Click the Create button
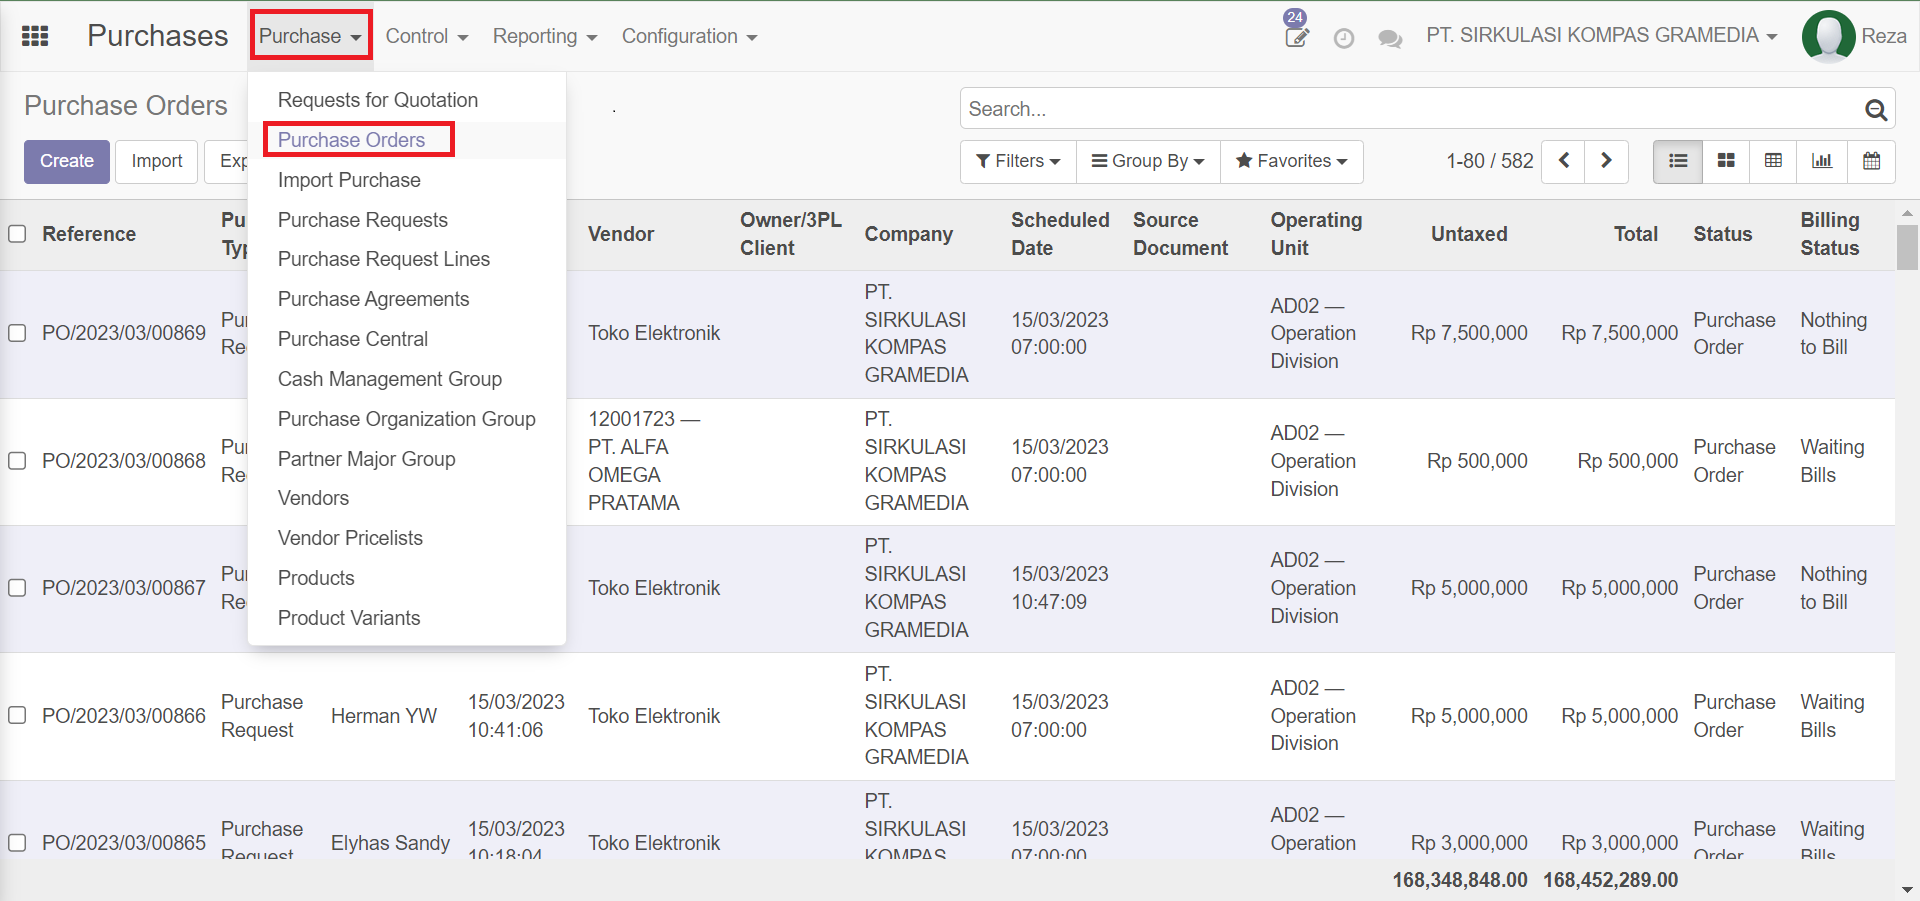Viewport: 1920px width, 901px height. 67,161
